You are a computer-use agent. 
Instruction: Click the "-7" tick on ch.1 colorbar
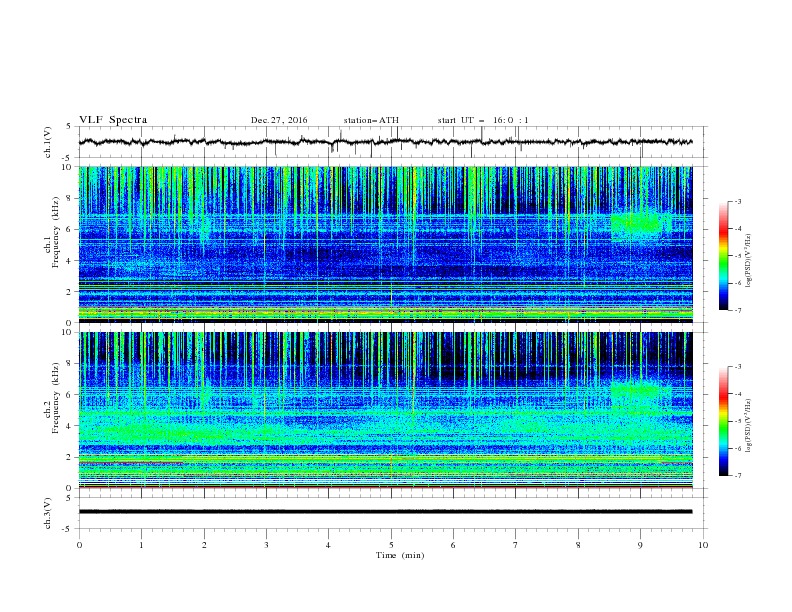[x=737, y=310]
